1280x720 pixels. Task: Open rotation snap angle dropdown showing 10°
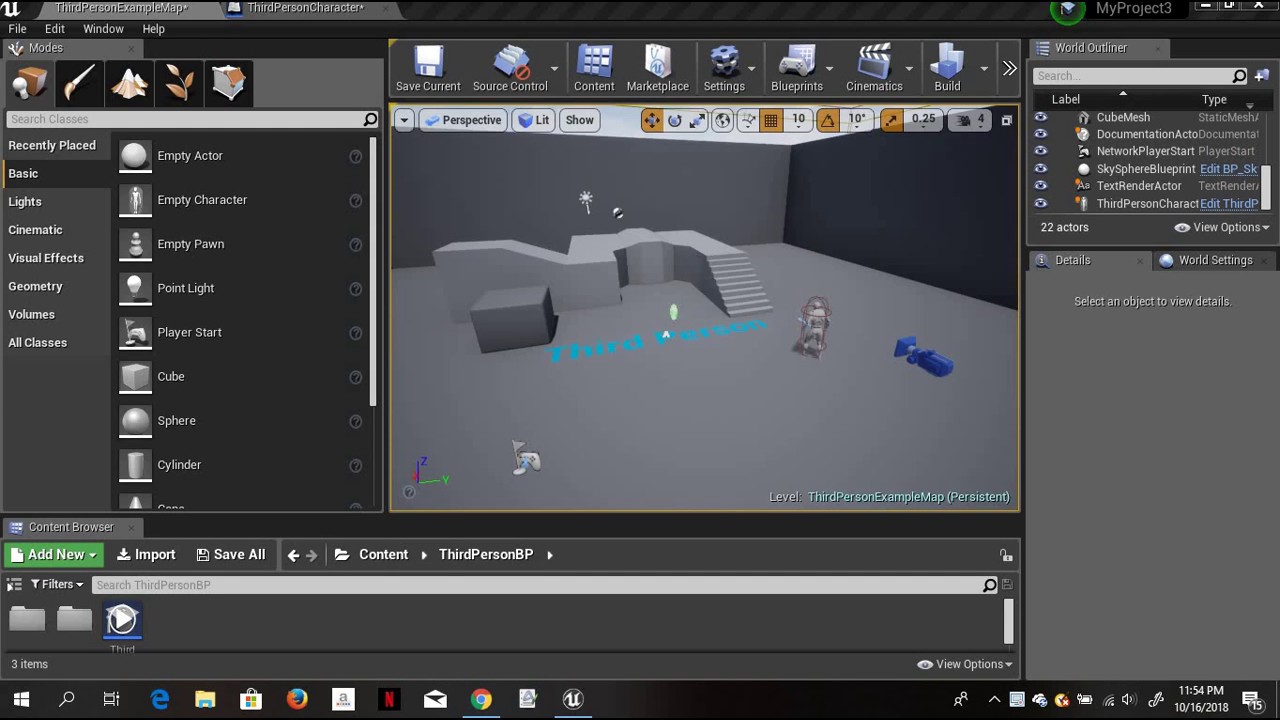point(857,120)
